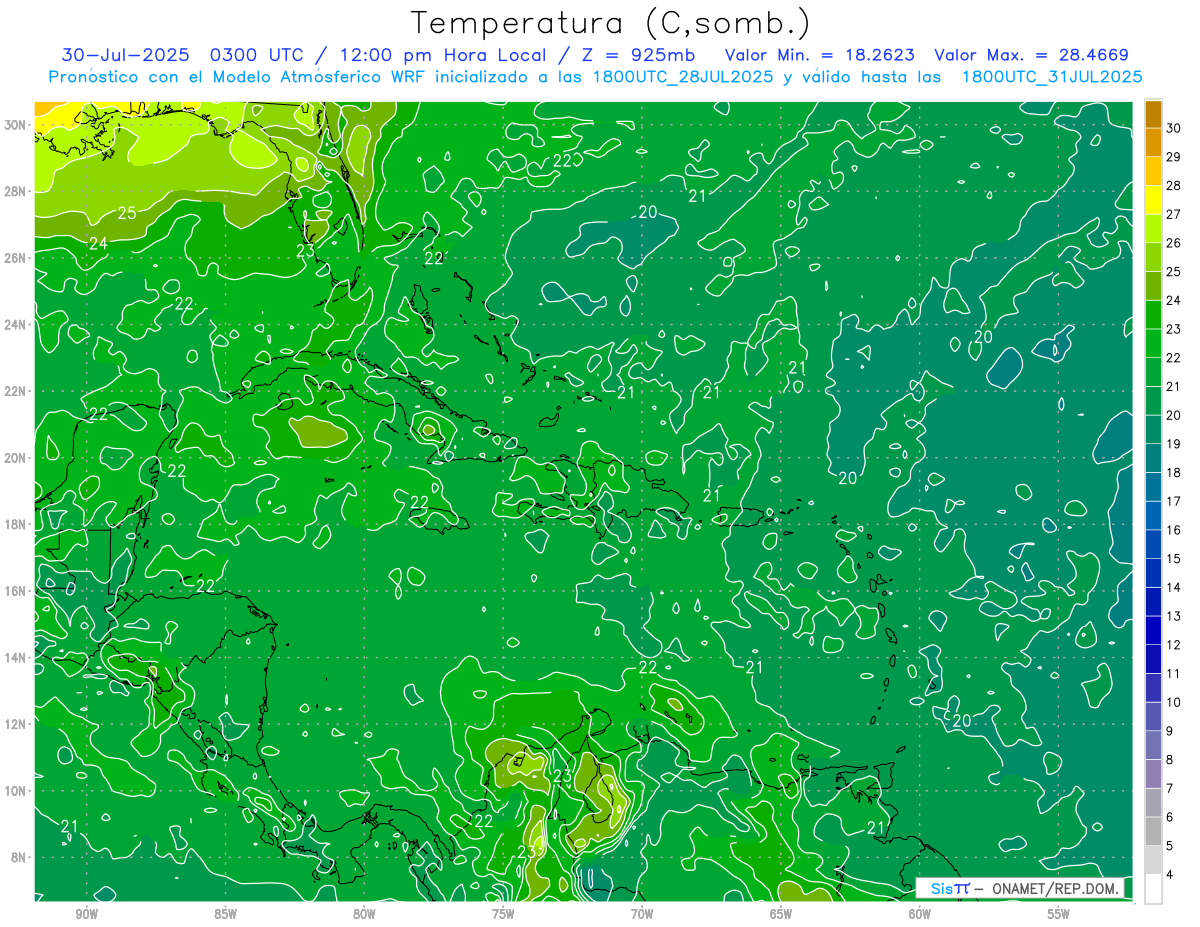Click the 30N latitude axis label
1200x927 pixels.
[x=15, y=125]
